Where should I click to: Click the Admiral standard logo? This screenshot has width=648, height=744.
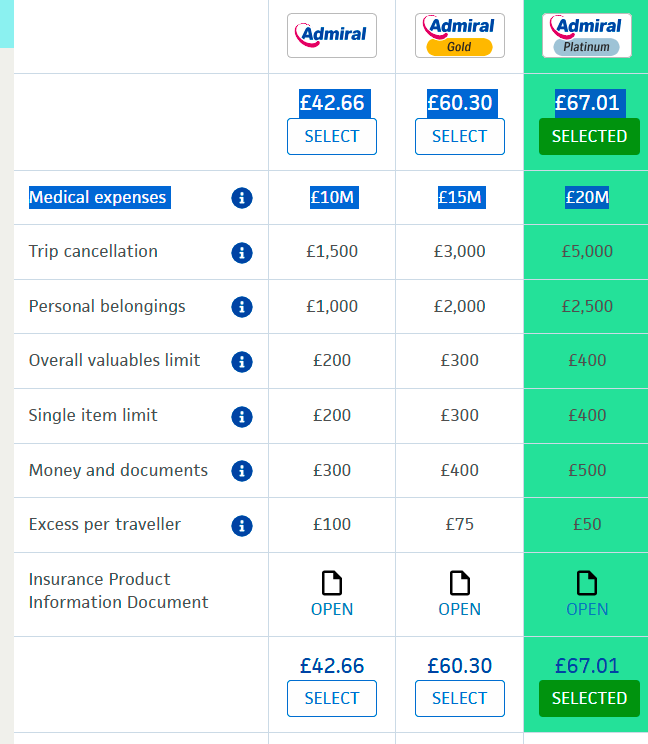[x=331, y=35]
